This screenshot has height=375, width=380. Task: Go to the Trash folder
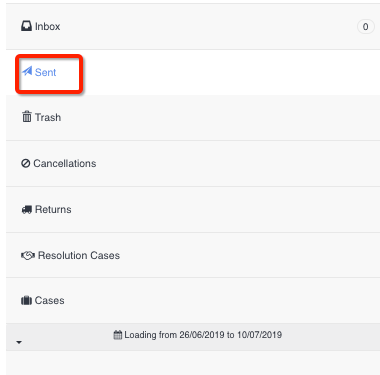pyautogui.click(x=48, y=117)
